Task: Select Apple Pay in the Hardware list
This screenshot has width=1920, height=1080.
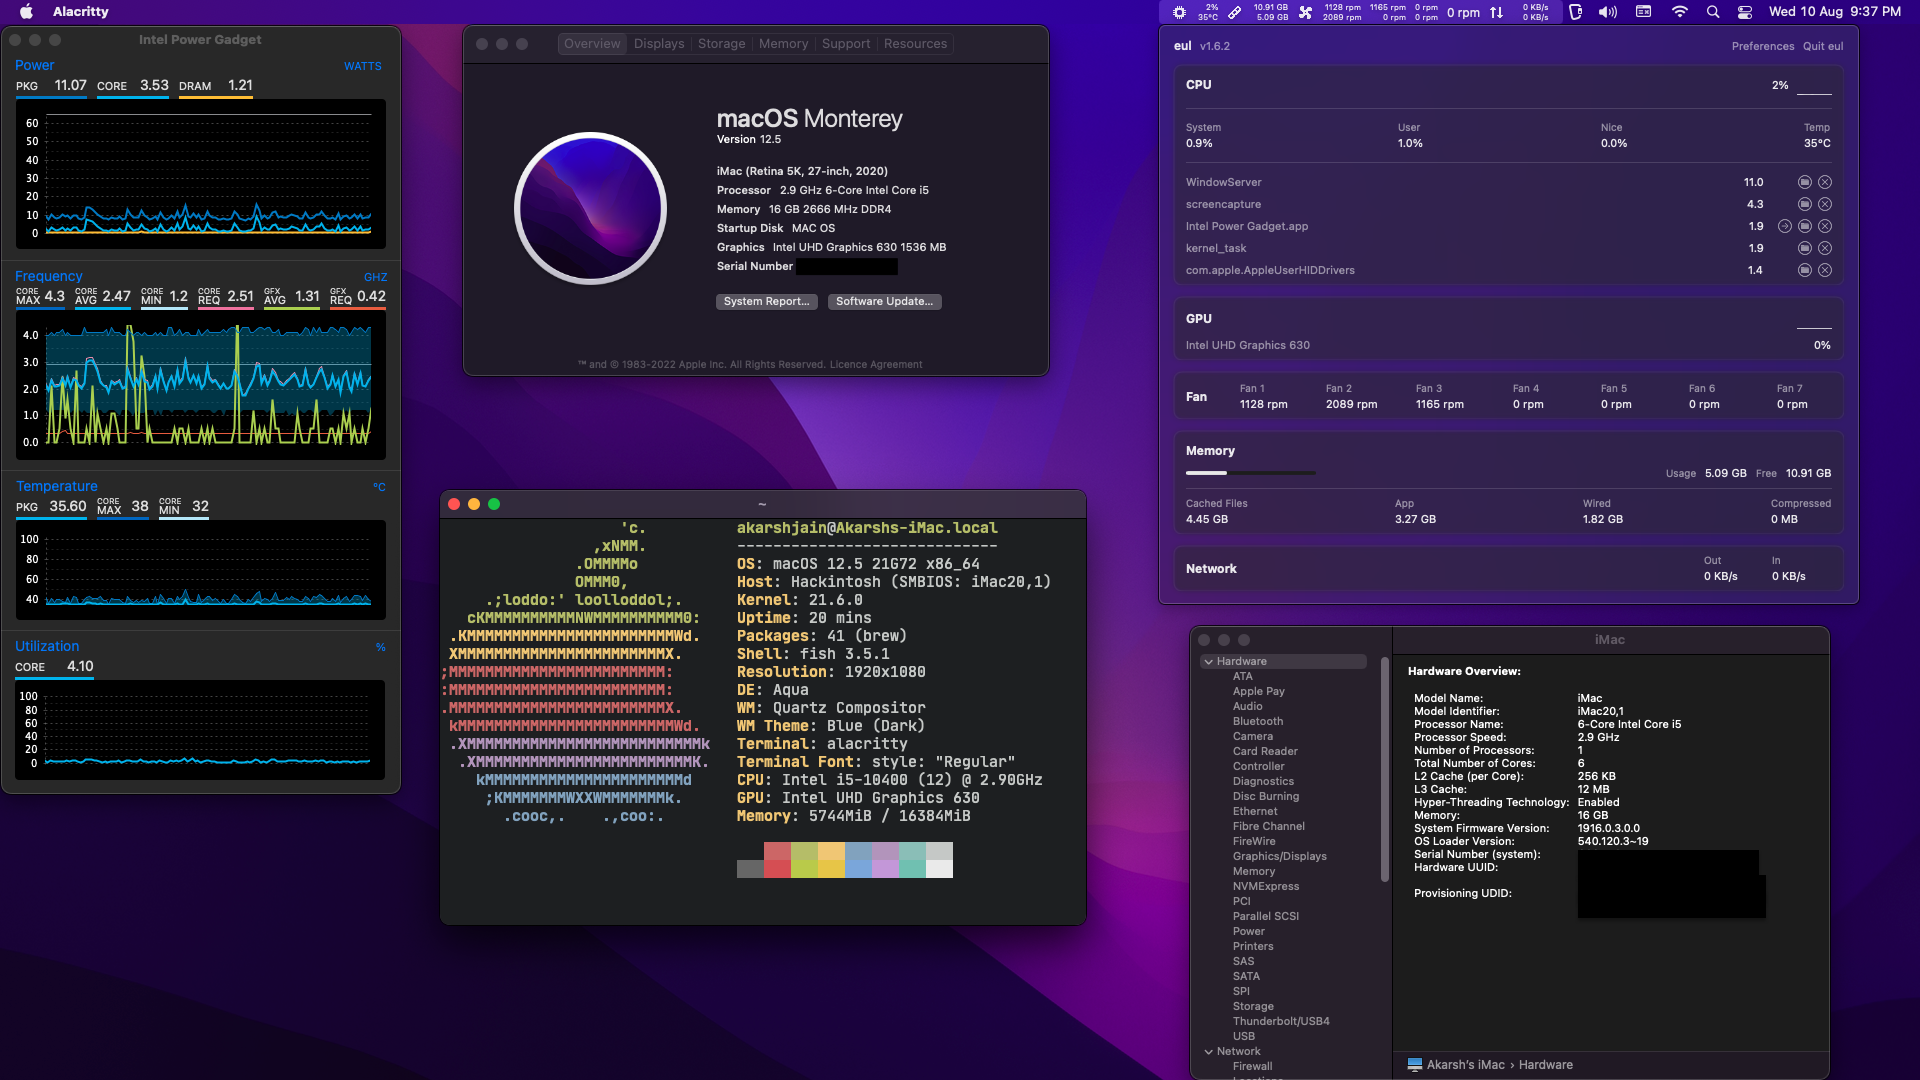Action: [1259, 691]
